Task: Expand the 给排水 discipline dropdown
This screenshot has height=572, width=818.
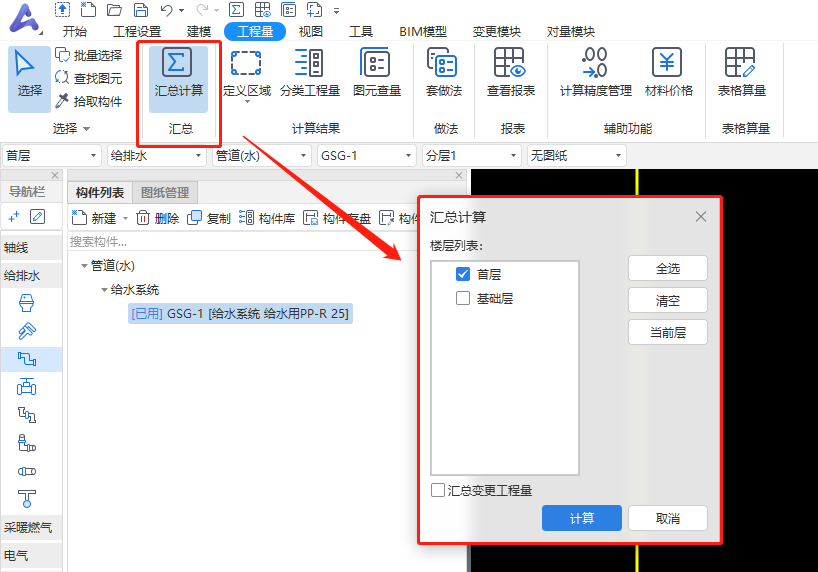Action: [x=157, y=156]
